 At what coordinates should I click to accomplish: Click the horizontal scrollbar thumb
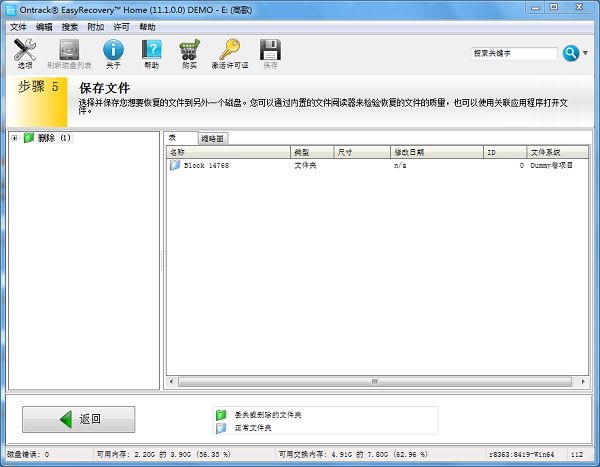tap(375, 382)
